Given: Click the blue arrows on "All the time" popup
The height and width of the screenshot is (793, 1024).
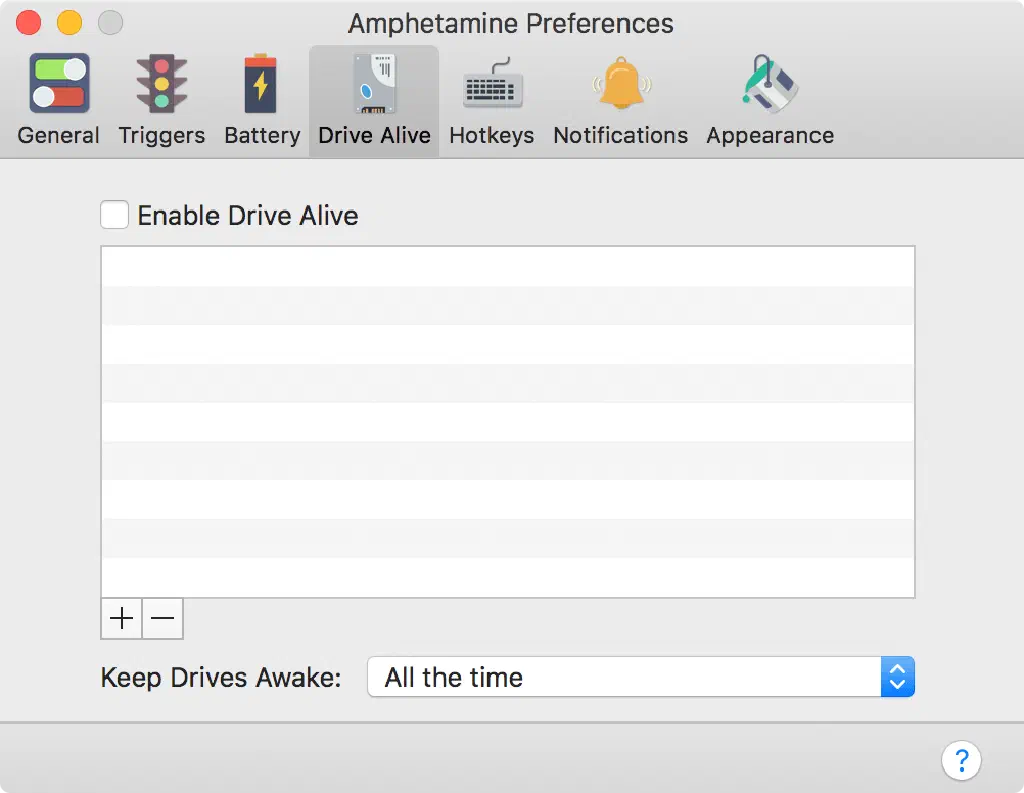Looking at the screenshot, I should click(897, 677).
